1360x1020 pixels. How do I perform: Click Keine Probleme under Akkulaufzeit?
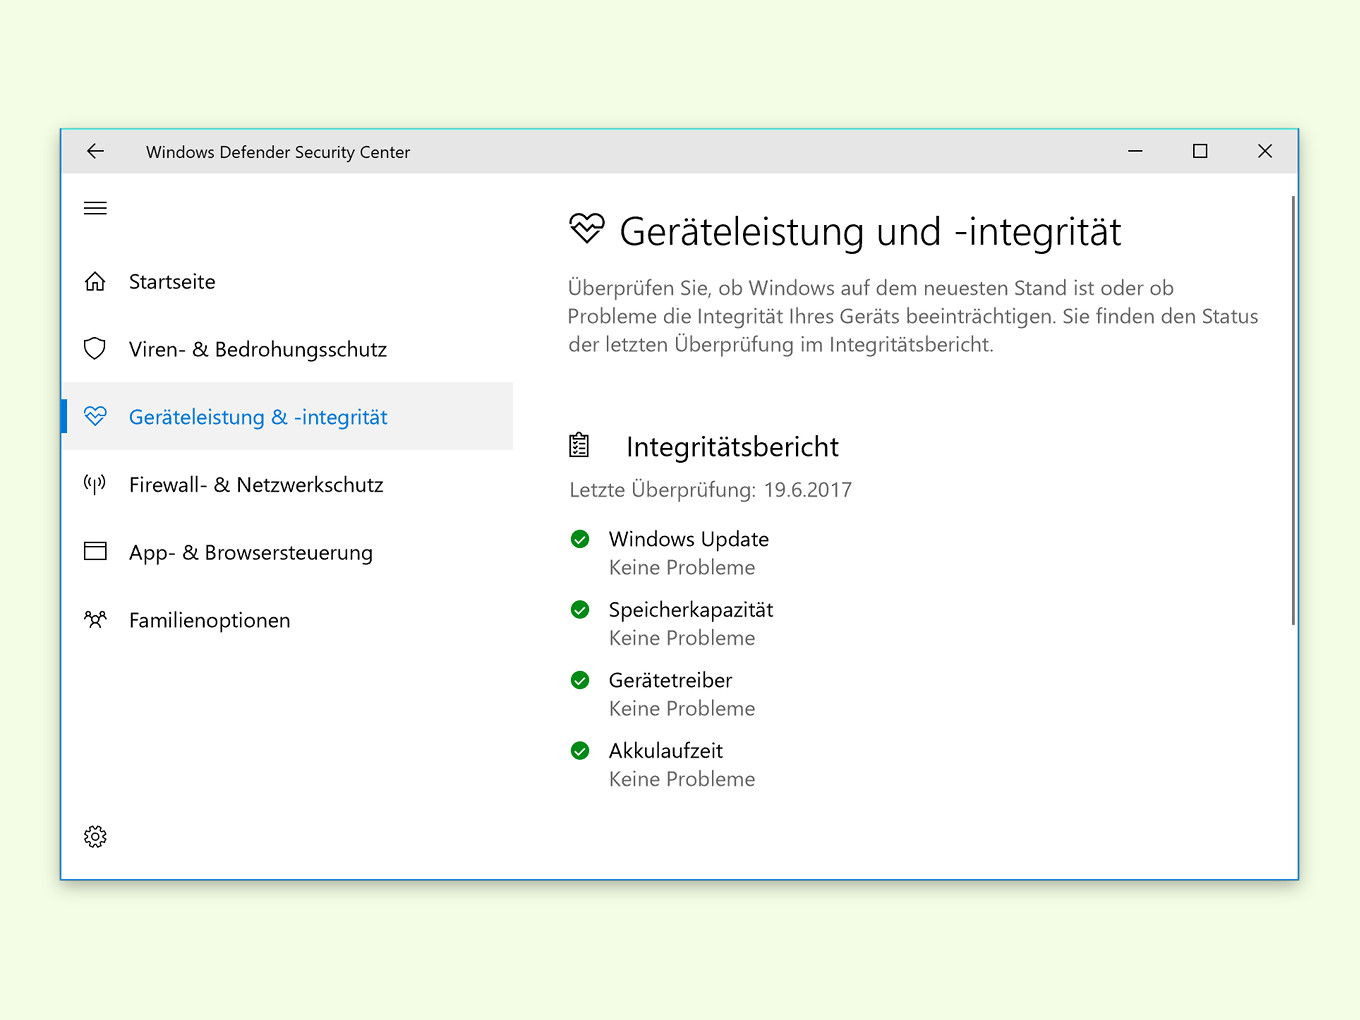682,779
